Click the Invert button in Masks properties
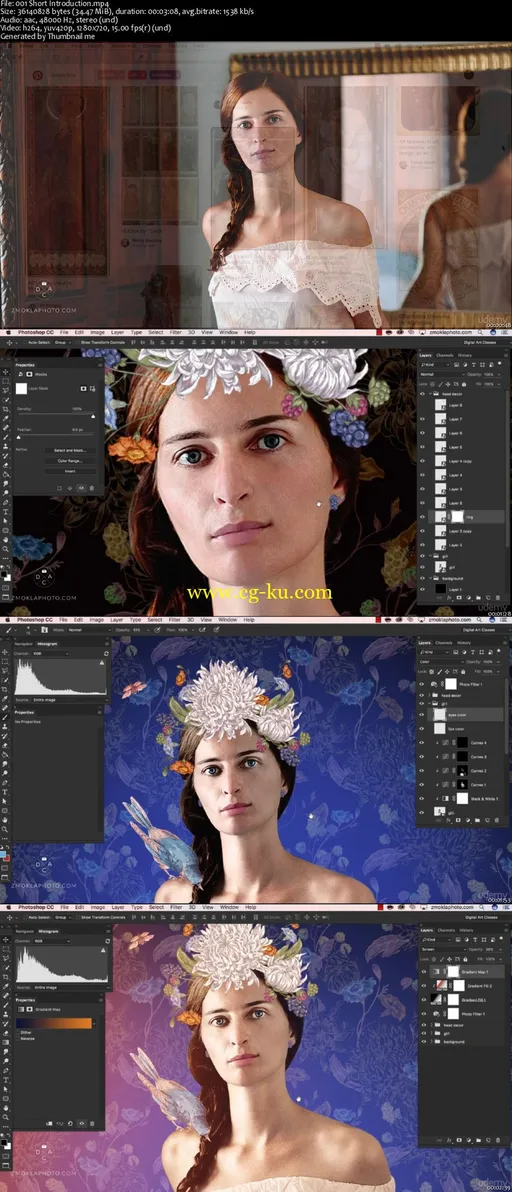This screenshot has width=512, height=1192. pyautogui.click(x=70, y=471)
